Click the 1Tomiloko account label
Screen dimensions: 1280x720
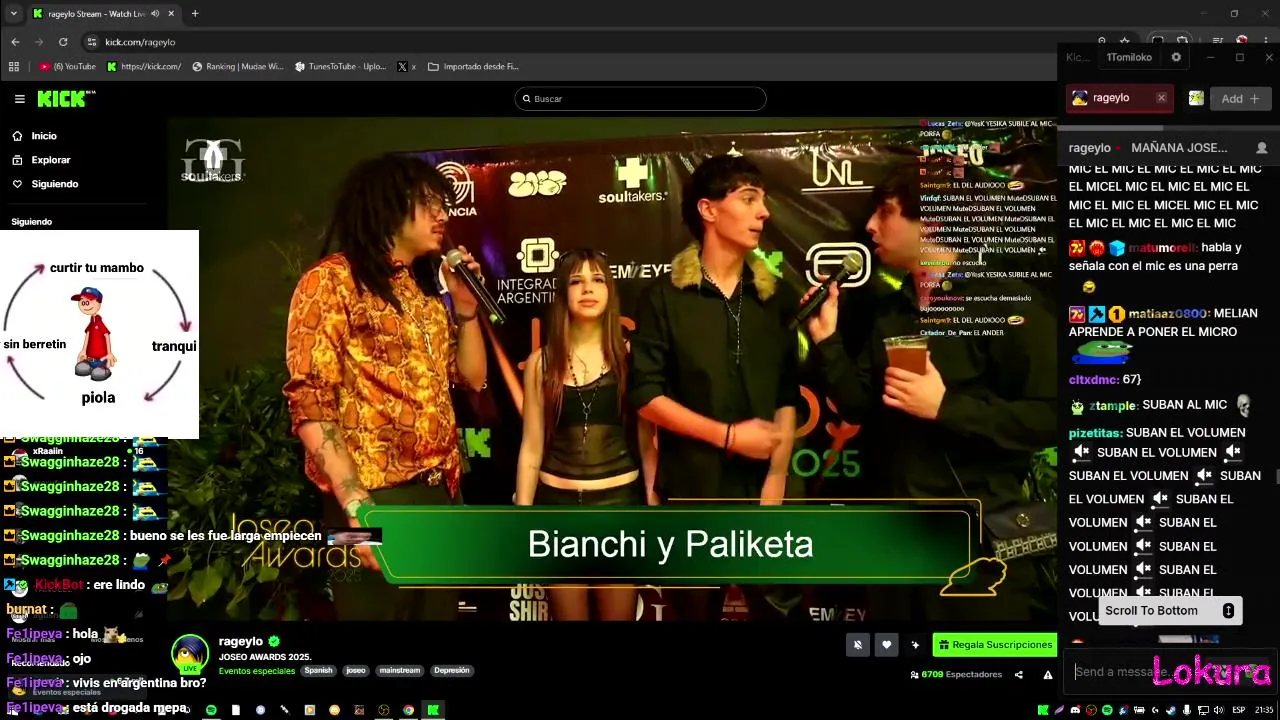pos(1129,57)
